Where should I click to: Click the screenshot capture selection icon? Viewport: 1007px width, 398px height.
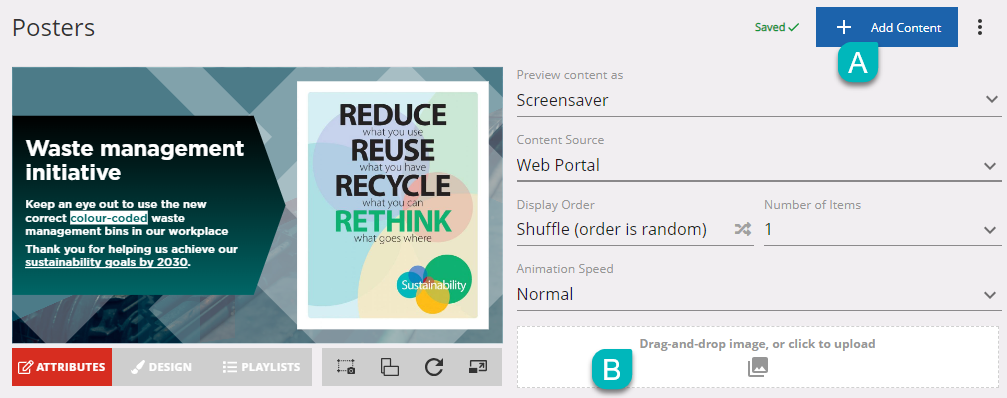click(x=346, y=367)
